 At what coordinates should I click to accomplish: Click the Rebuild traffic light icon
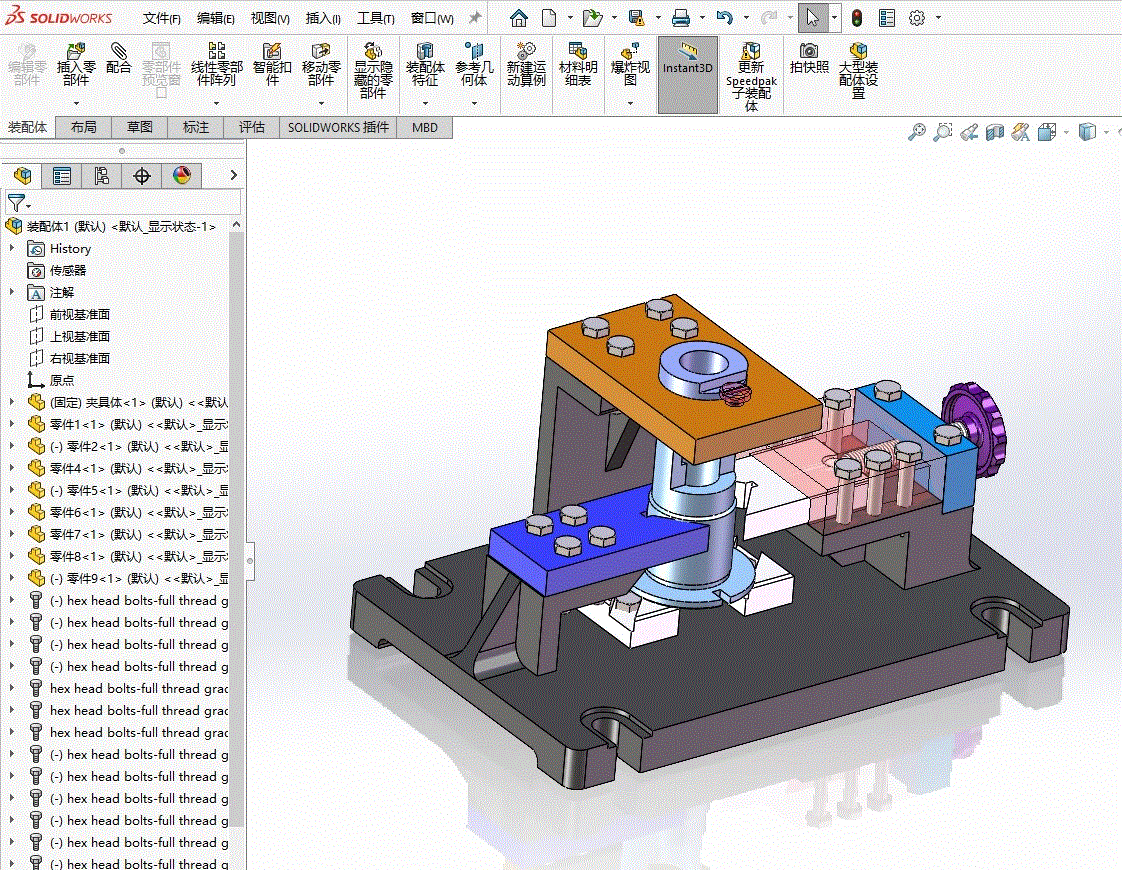[x=857, y=18]
